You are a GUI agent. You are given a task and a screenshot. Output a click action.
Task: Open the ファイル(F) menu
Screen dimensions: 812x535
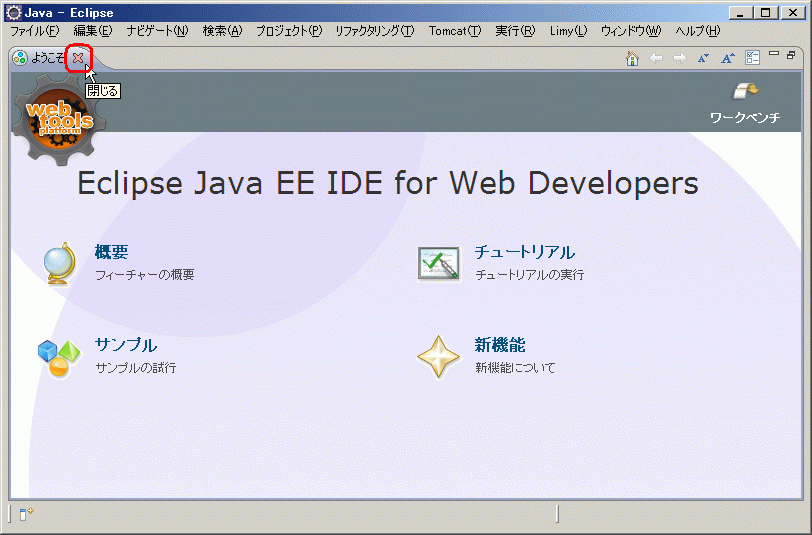(x=35, y=31)
